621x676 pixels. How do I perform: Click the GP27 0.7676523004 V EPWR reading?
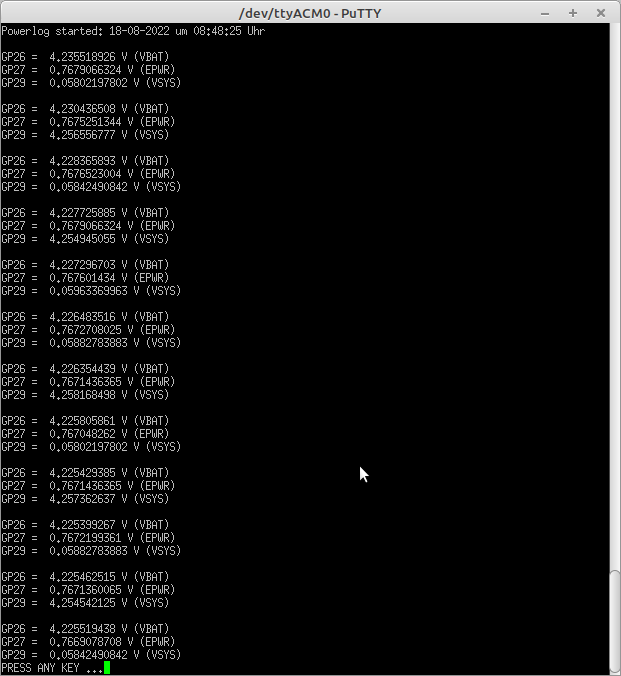coord(88,174)
